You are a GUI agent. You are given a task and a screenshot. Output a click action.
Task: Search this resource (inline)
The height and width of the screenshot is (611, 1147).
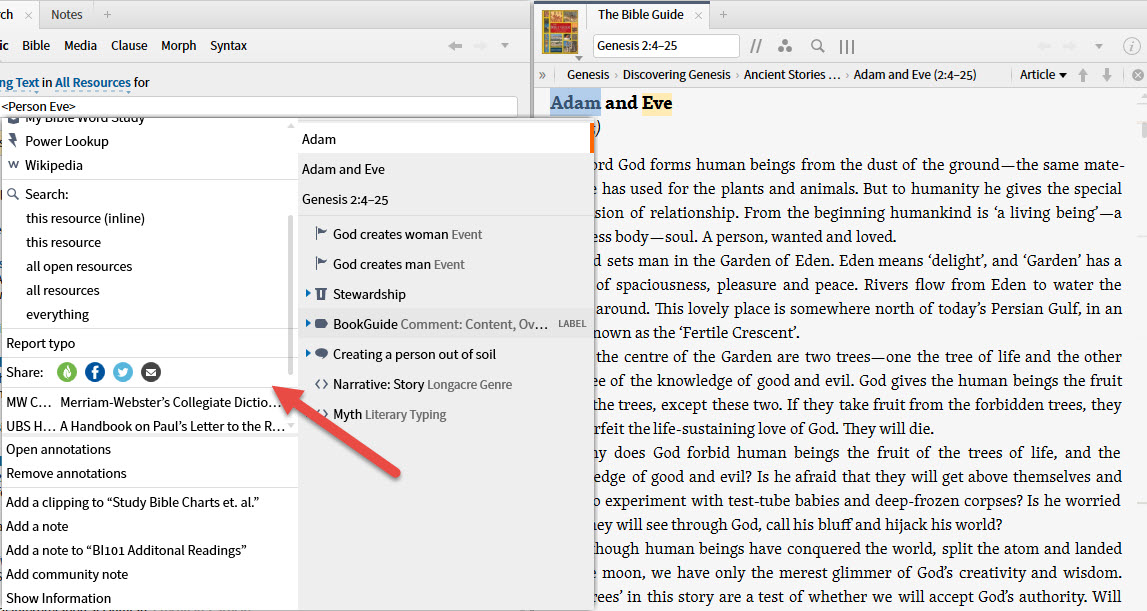click(x=85, y=218)
